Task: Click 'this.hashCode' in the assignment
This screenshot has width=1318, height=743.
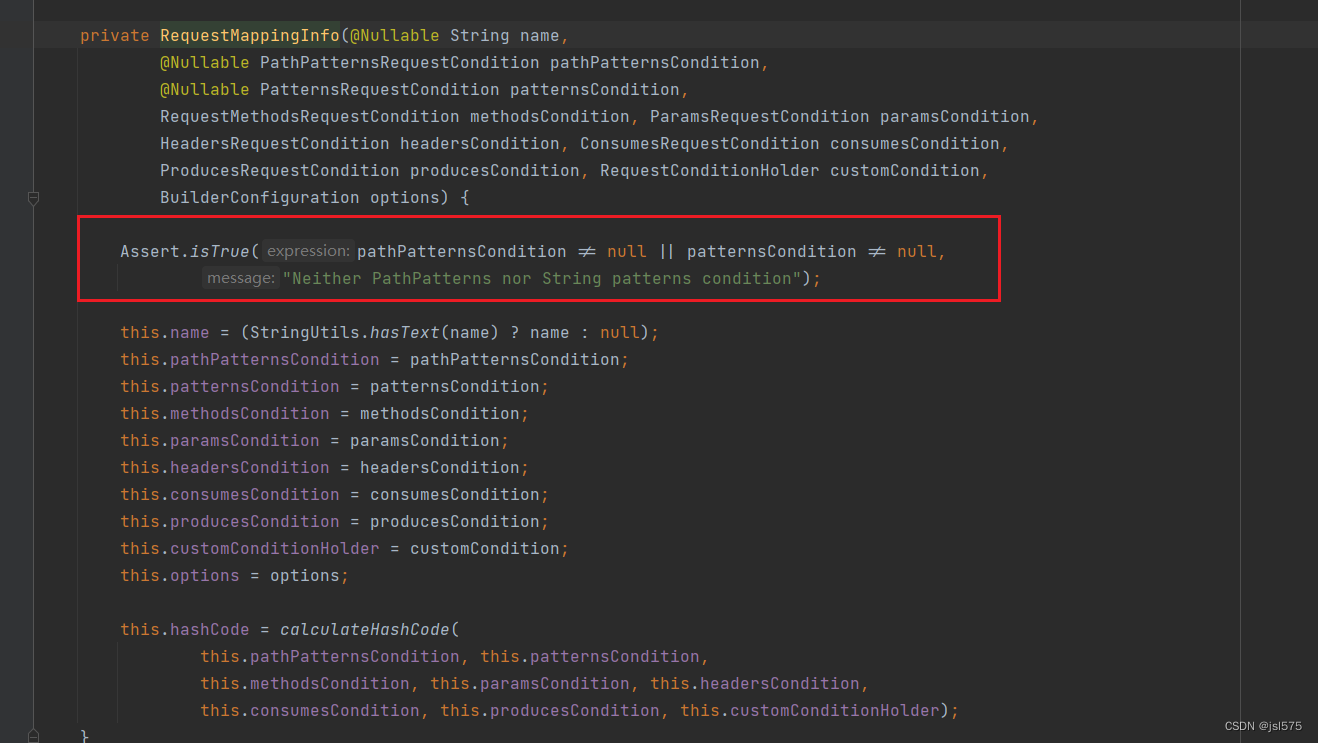Action: coord(185,630)
